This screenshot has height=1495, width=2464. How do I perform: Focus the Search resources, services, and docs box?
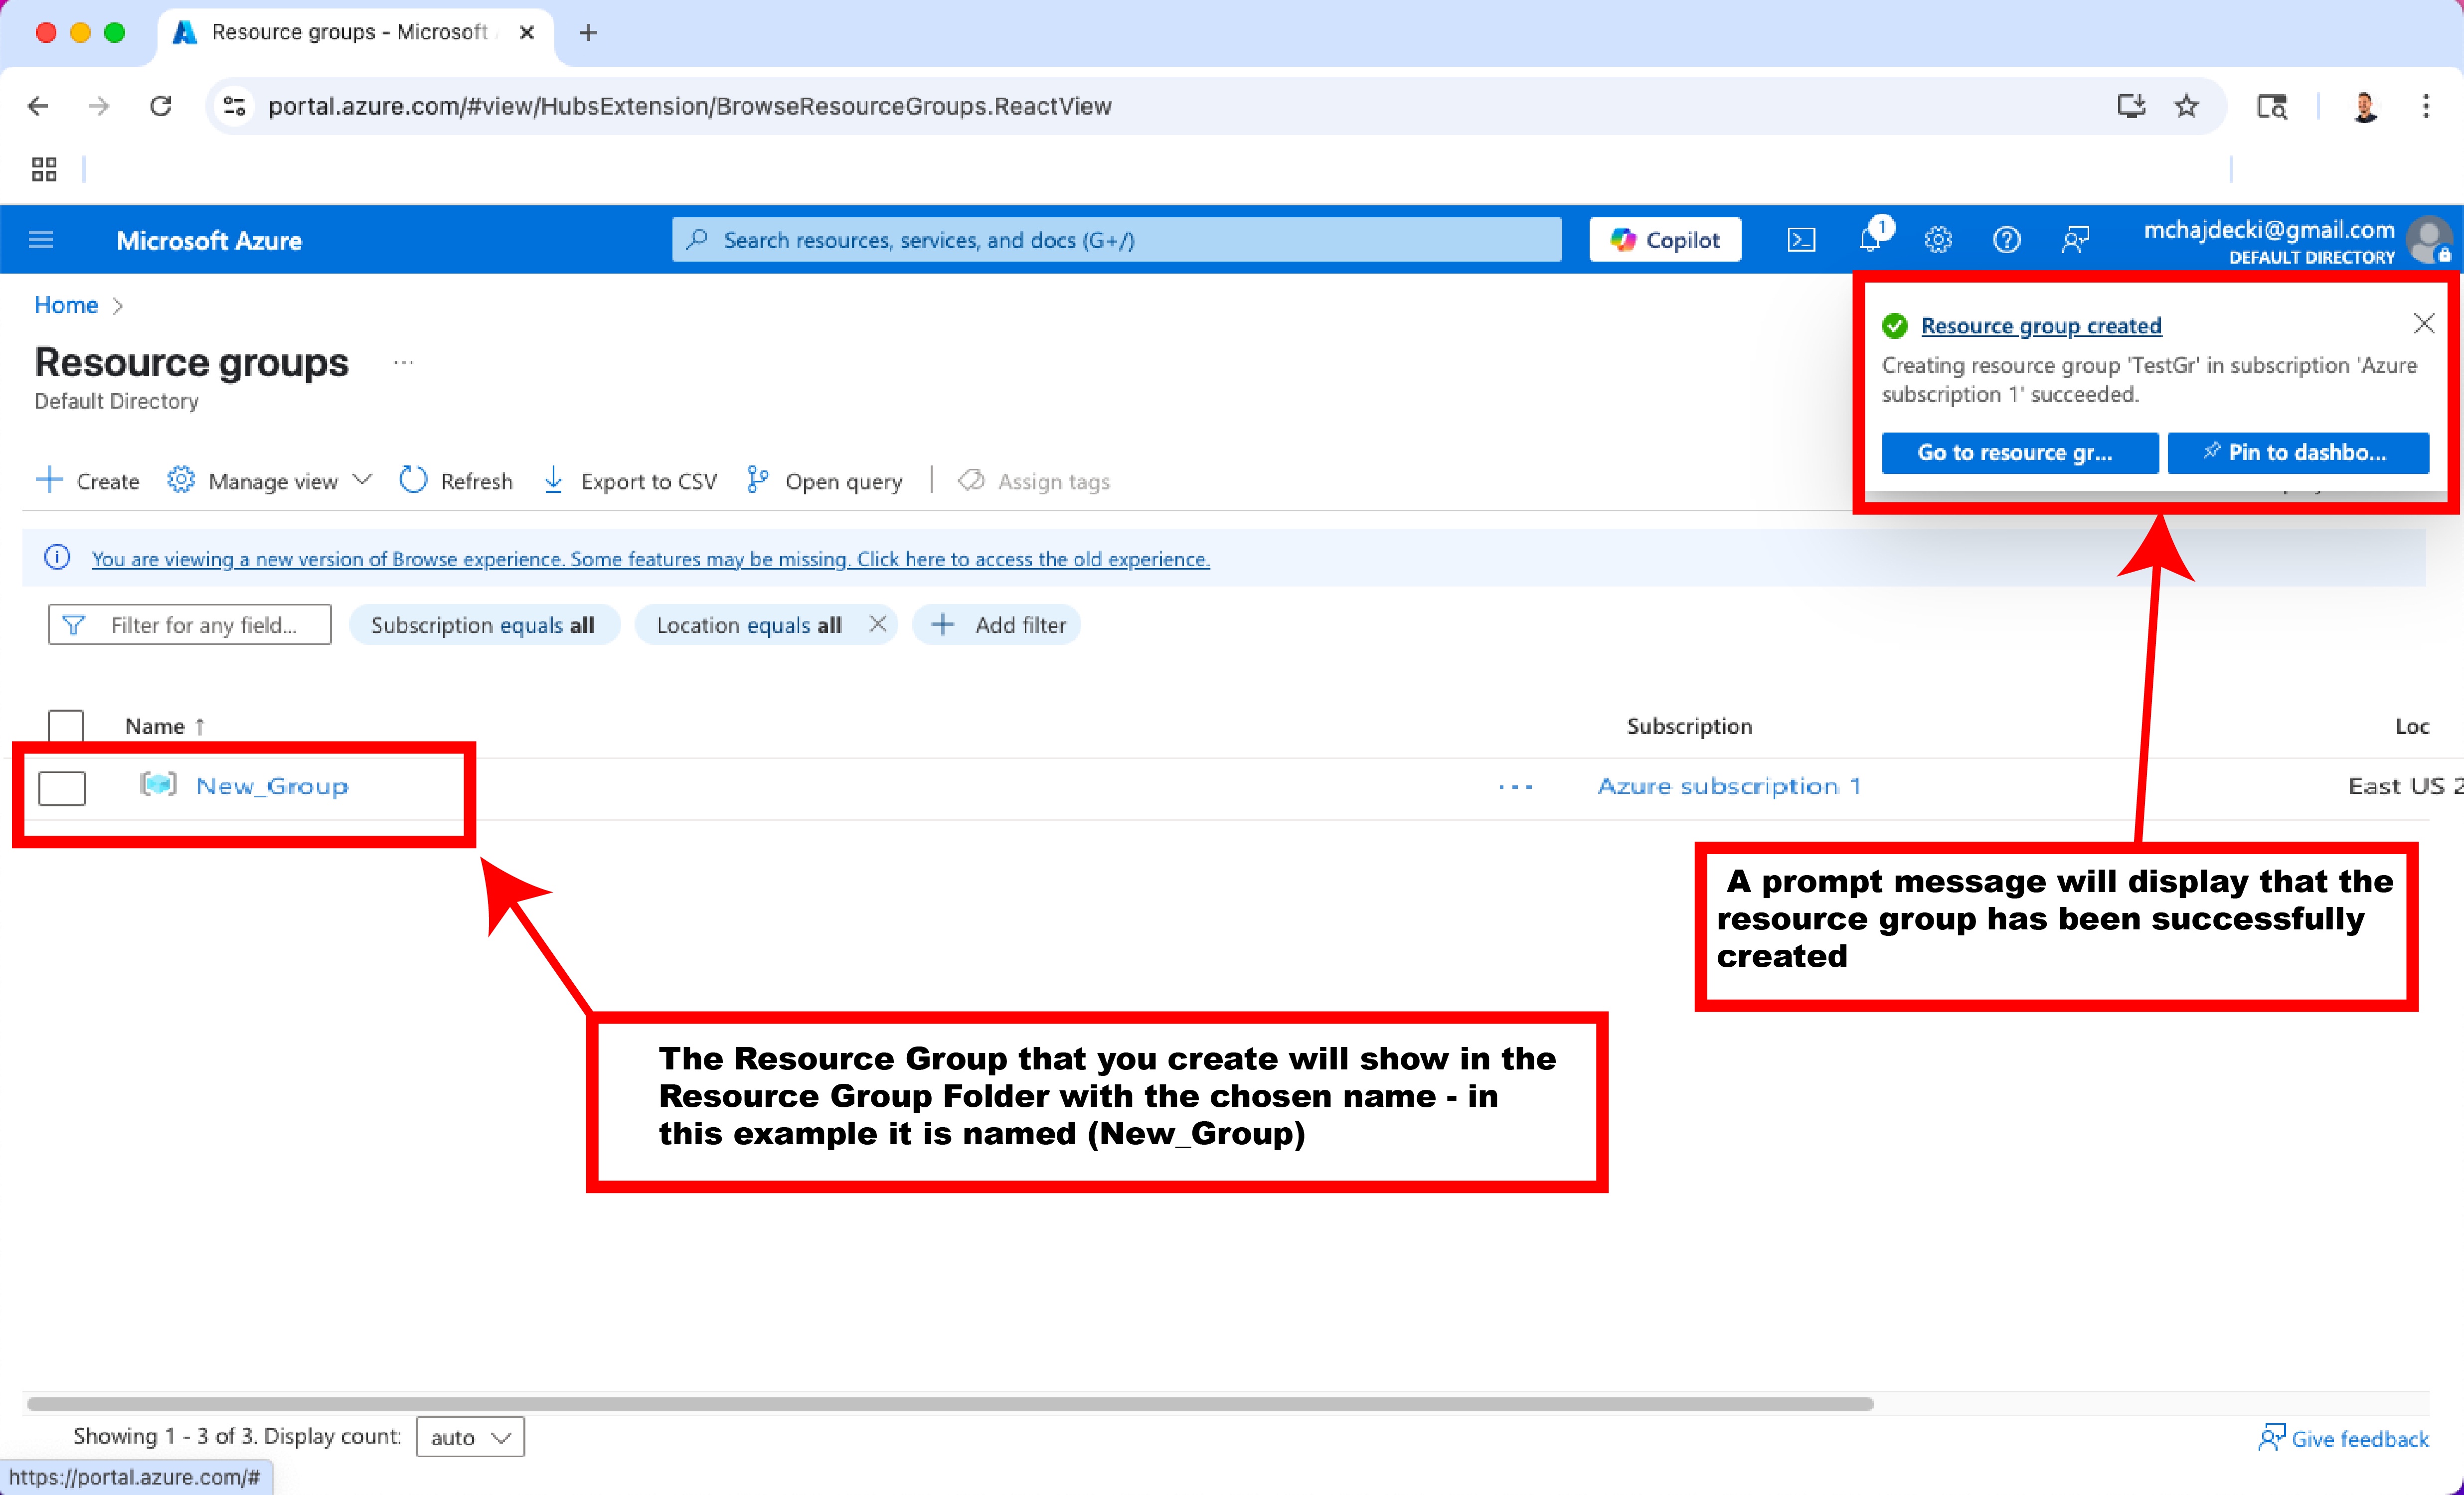1117,240
